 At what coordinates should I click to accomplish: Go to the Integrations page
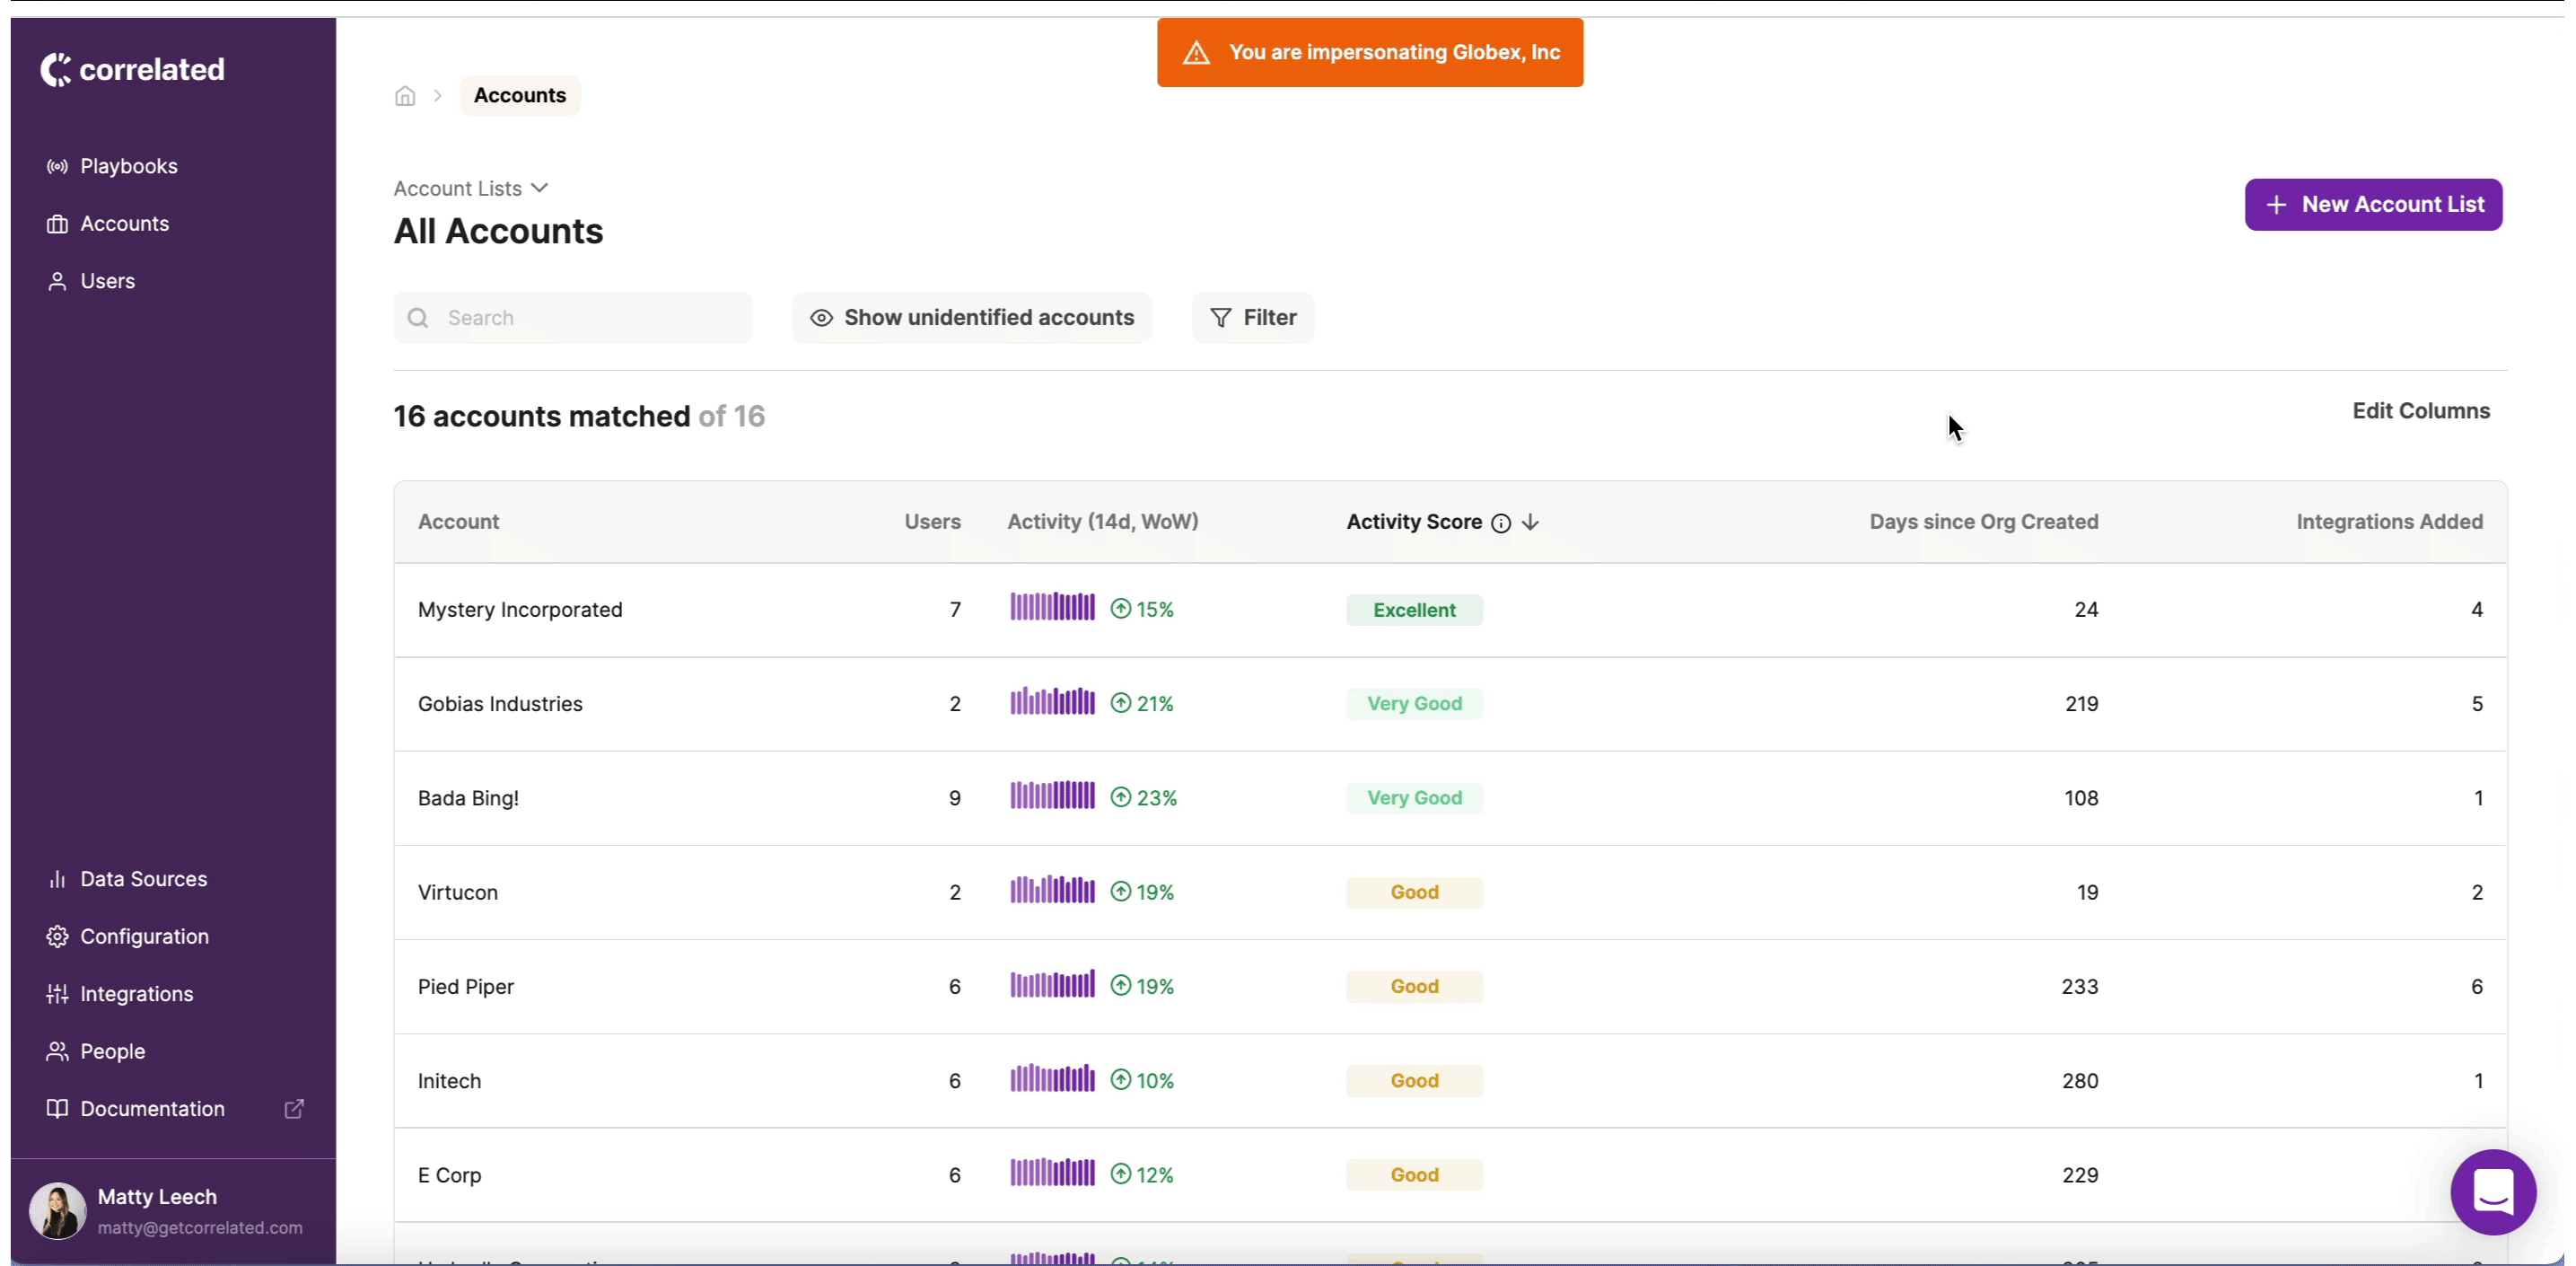tap(136, 994)
